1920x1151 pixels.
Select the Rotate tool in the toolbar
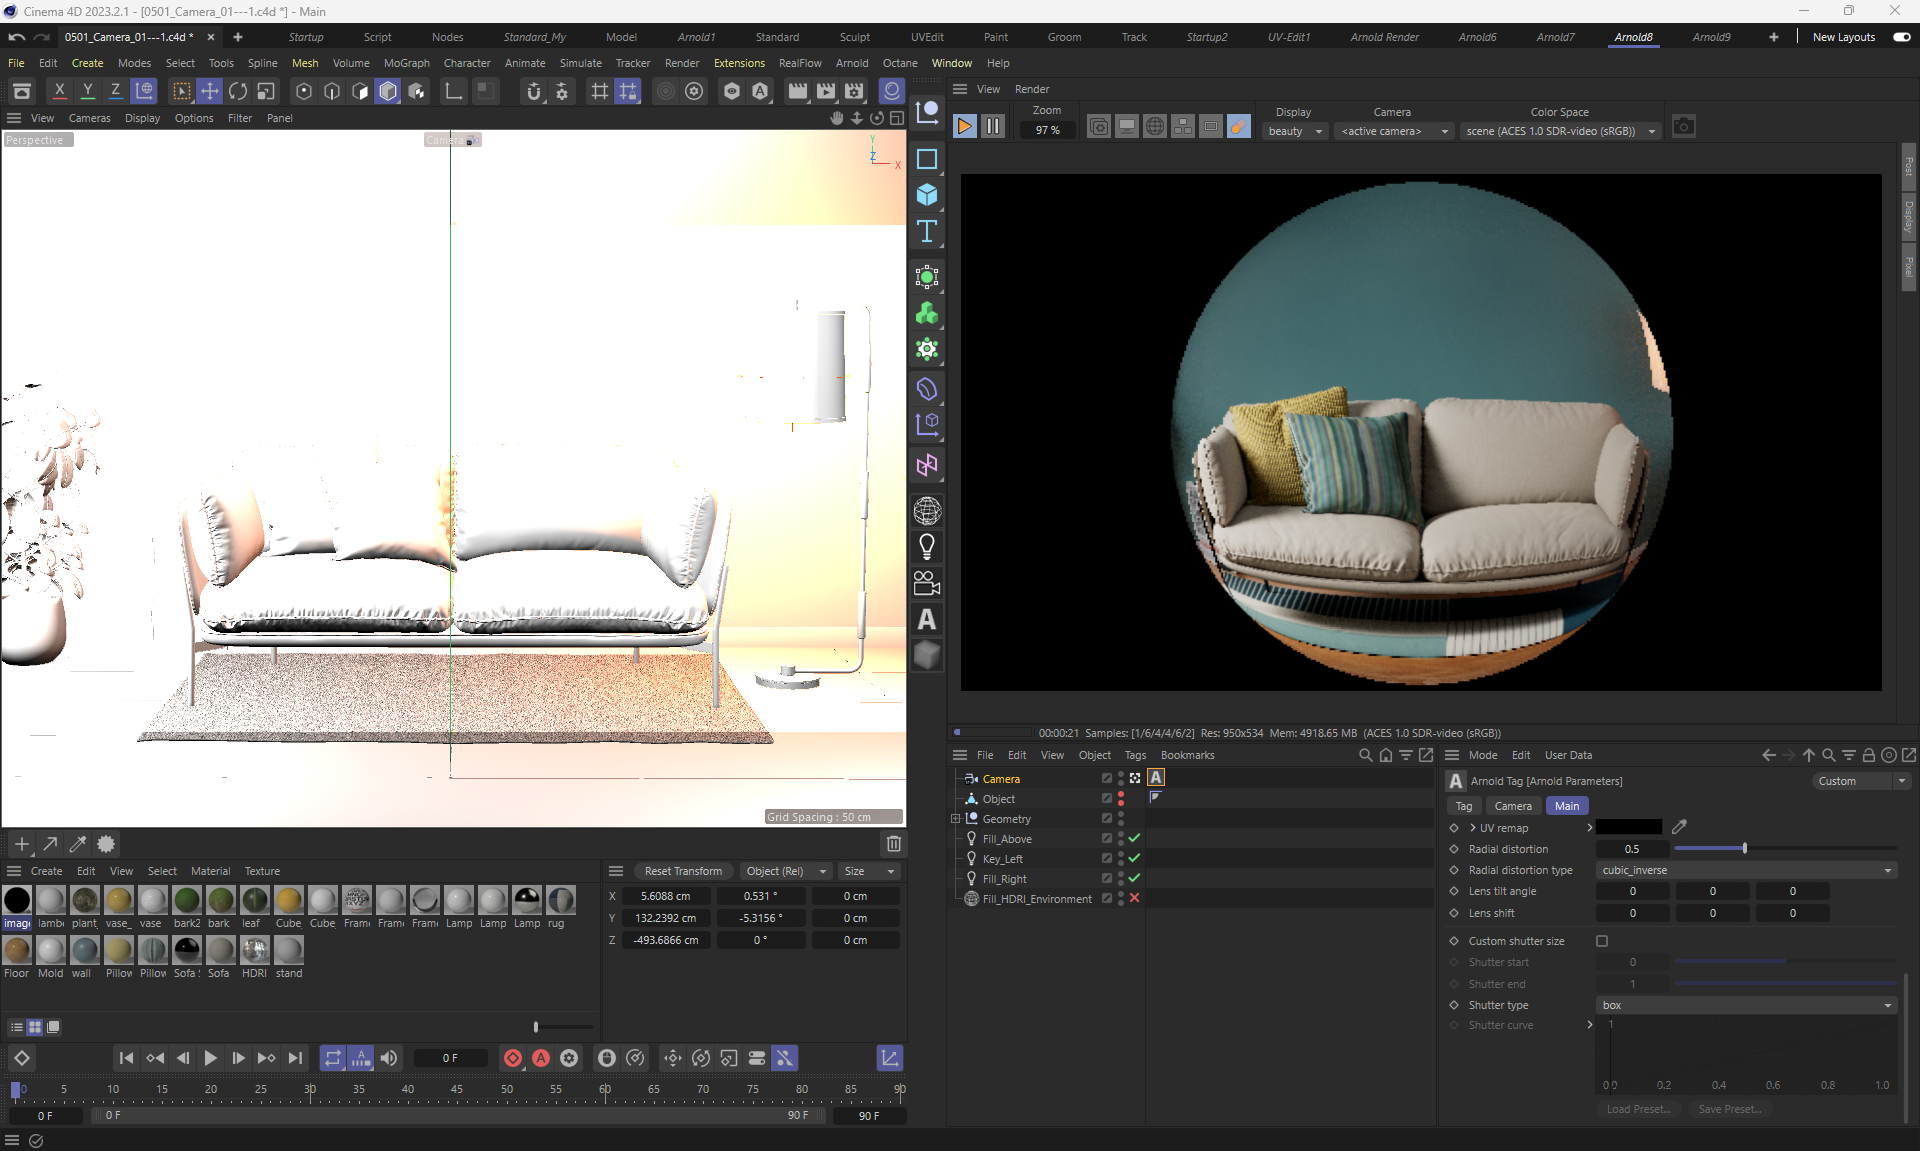tap(238, 91)
